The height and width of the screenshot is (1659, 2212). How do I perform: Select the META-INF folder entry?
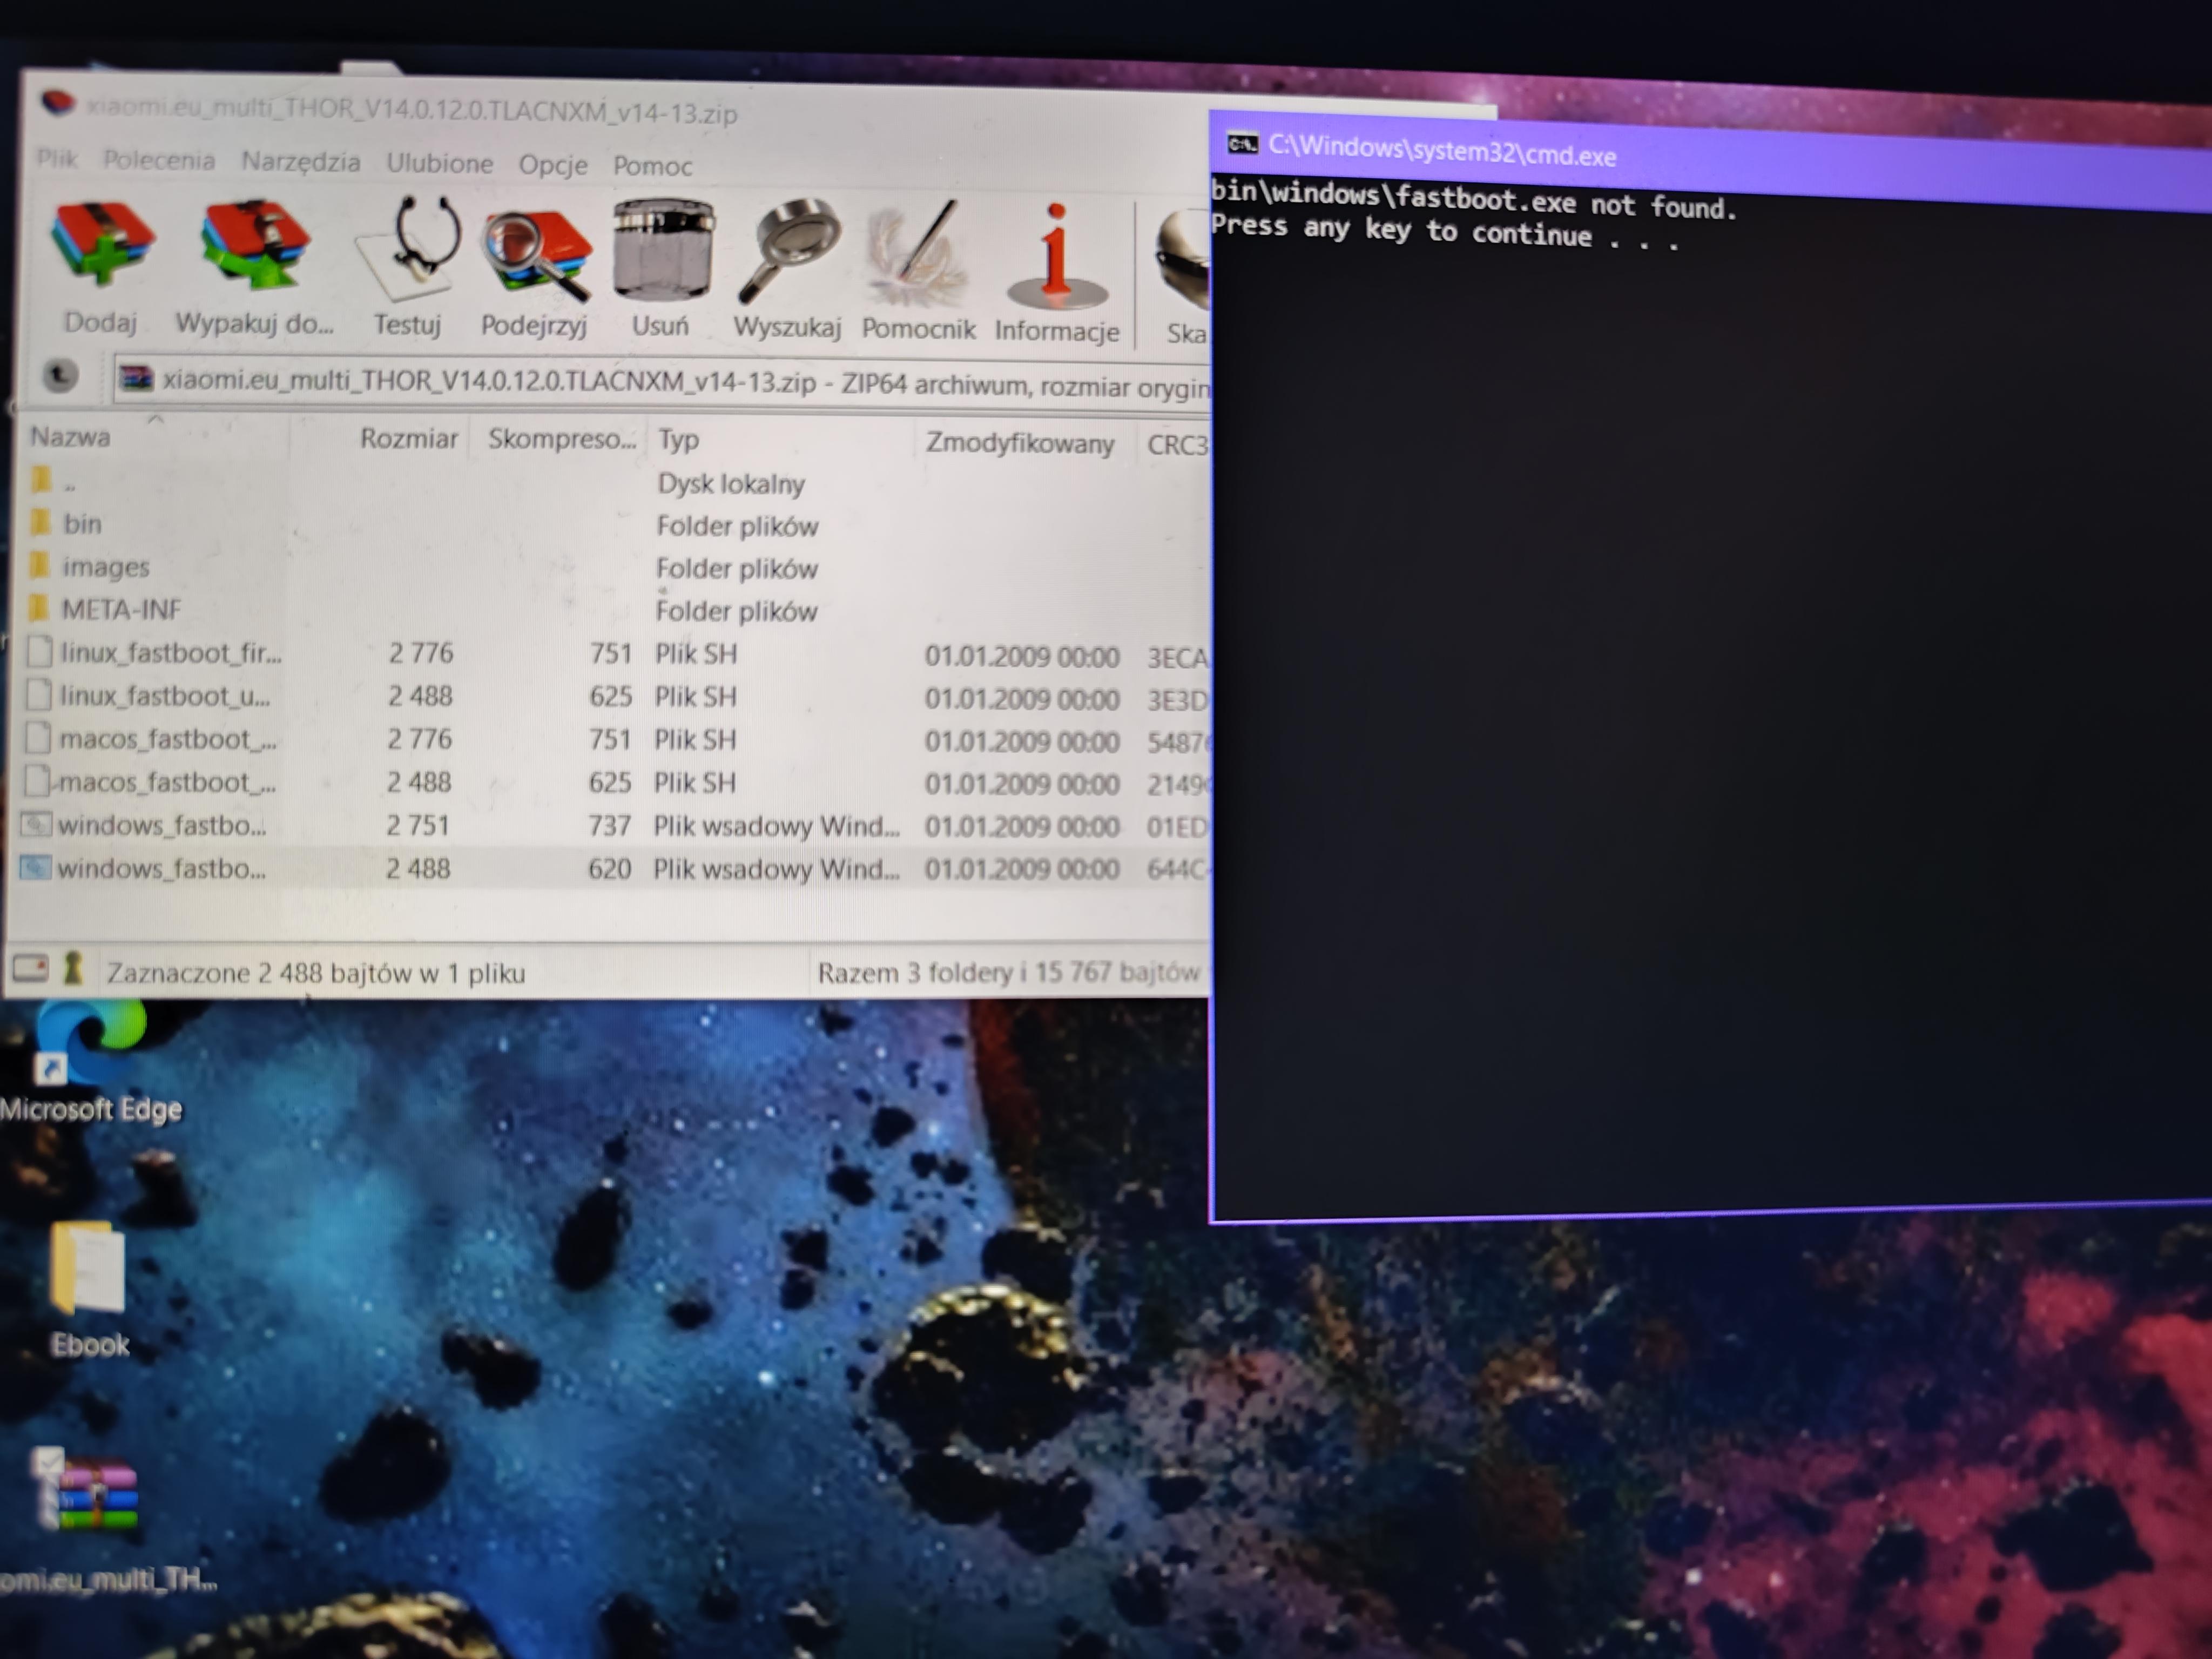(x=121, y=609)
